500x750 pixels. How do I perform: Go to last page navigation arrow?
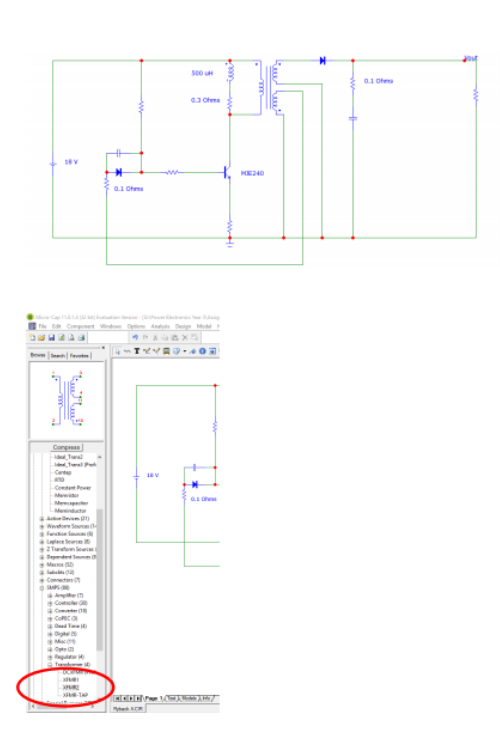pyautogui.click(x=138, y=698)
